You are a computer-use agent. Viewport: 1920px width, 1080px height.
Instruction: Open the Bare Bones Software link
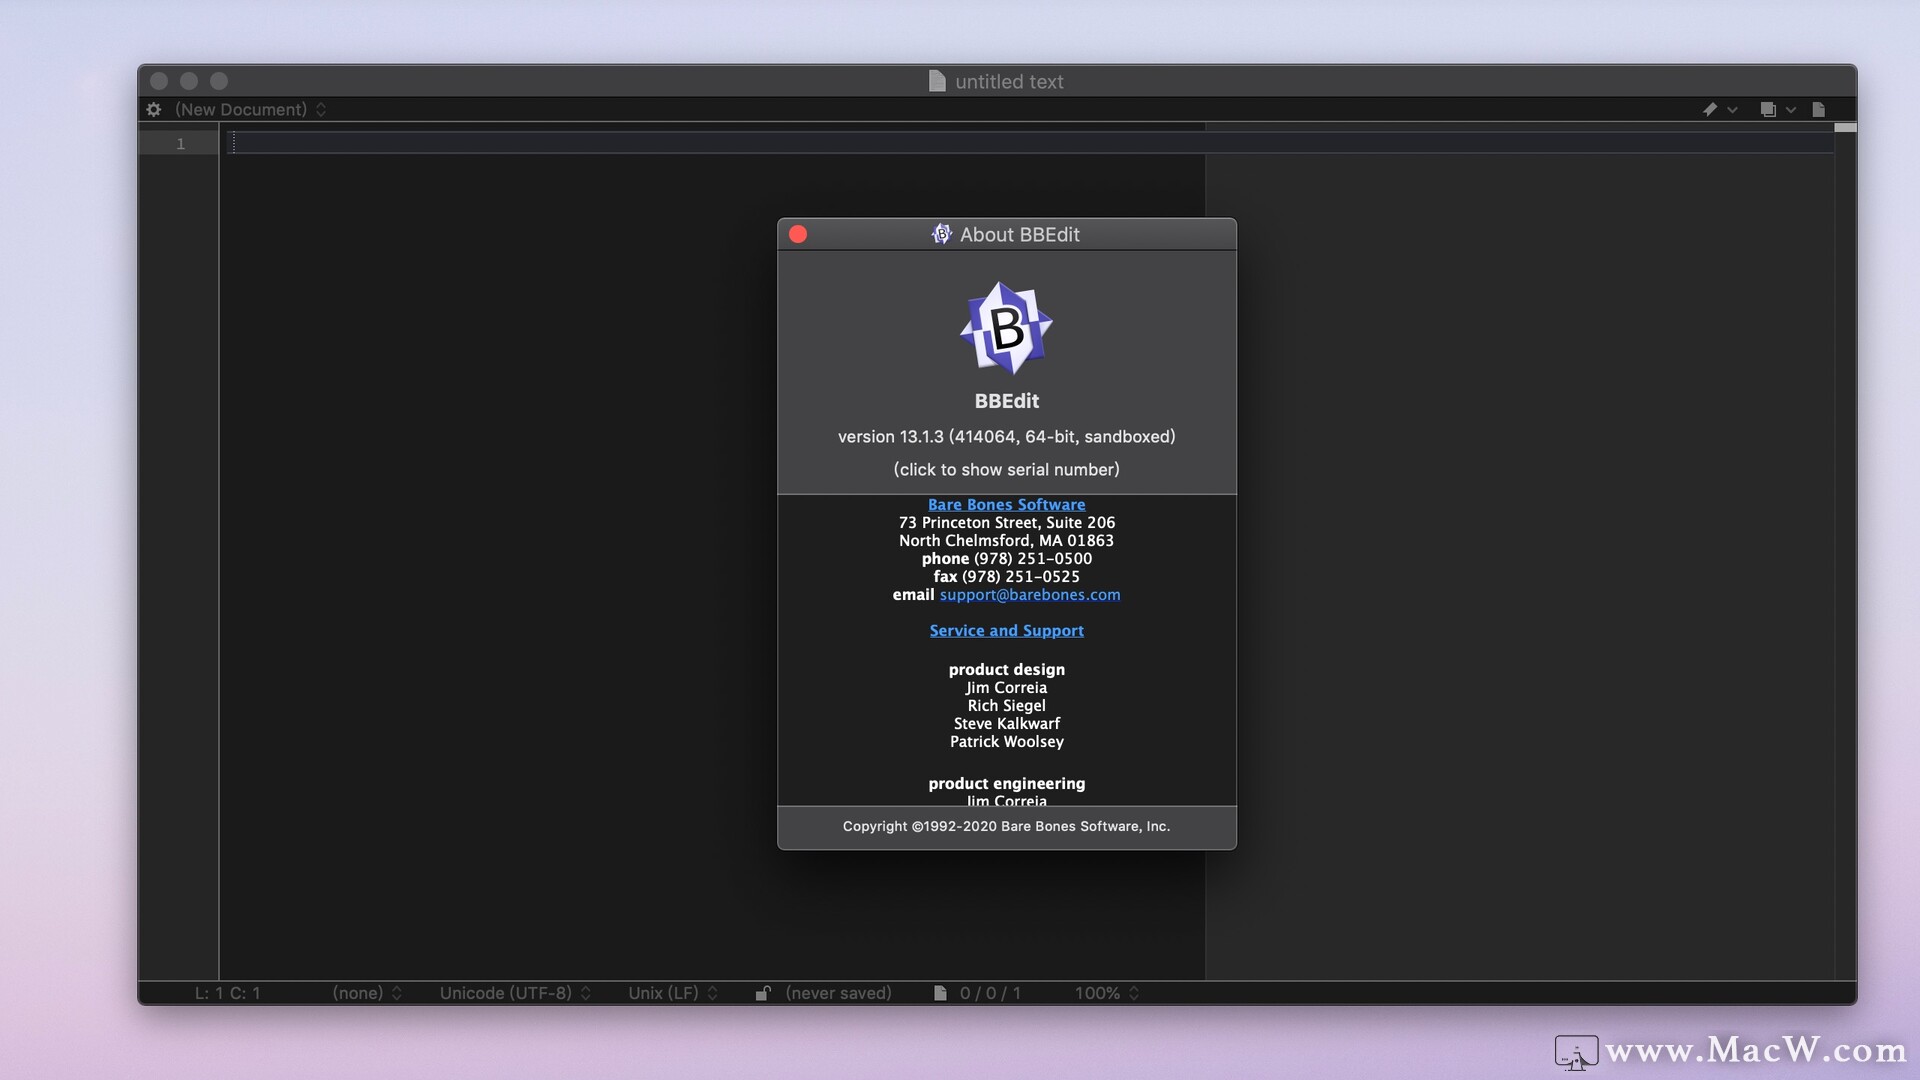[x=1006, y=504]
